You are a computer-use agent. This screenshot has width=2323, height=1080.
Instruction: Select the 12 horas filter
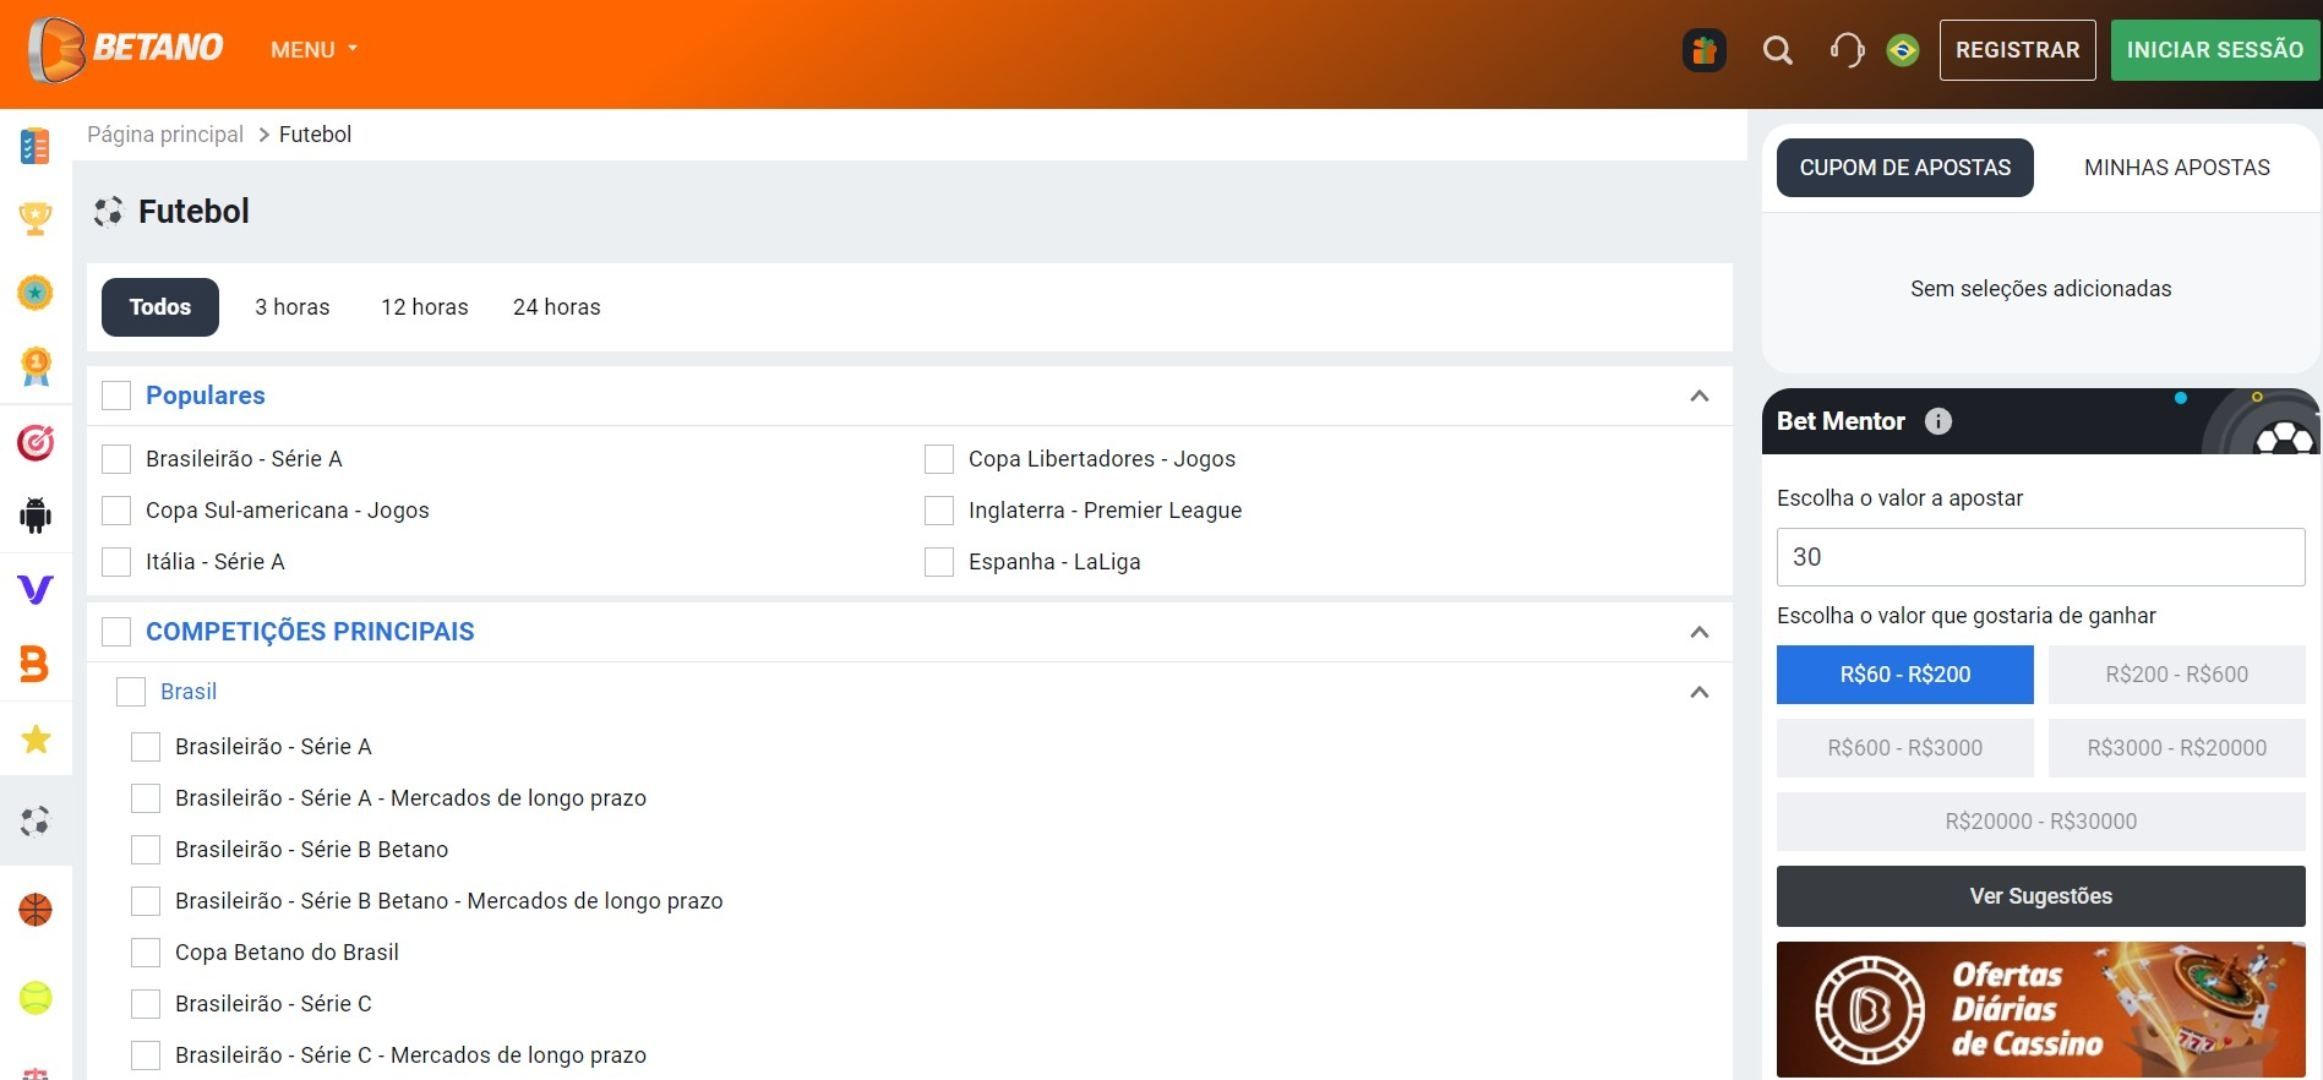point(424,307)
